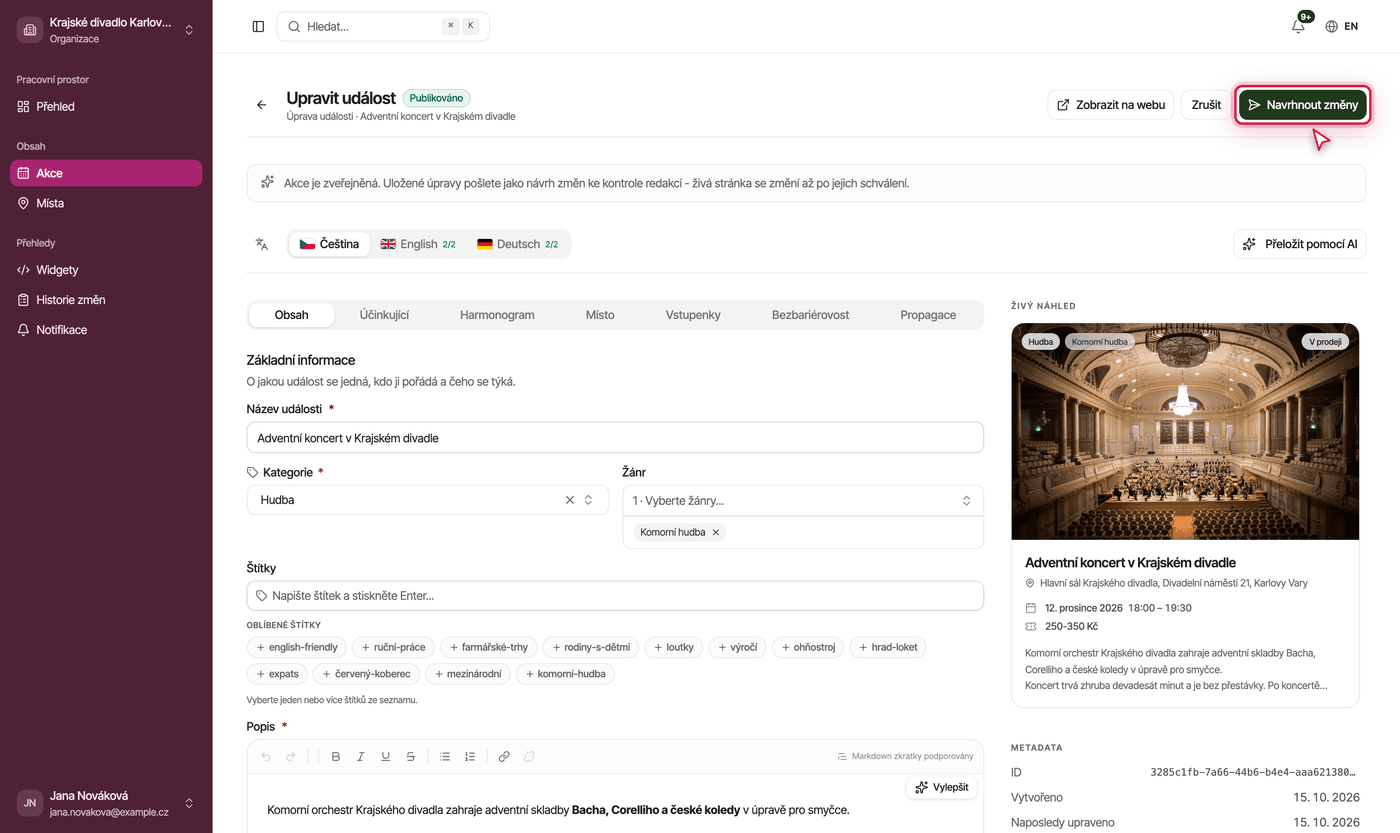1400x833 pixels.
Task: Click the Vylepšit button
Action: pyautogui.click(x=942, y=787)
